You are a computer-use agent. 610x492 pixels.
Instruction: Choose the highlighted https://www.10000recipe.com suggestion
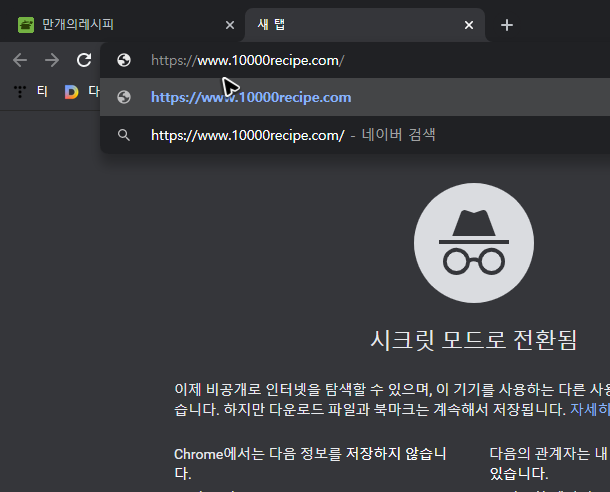355,97
